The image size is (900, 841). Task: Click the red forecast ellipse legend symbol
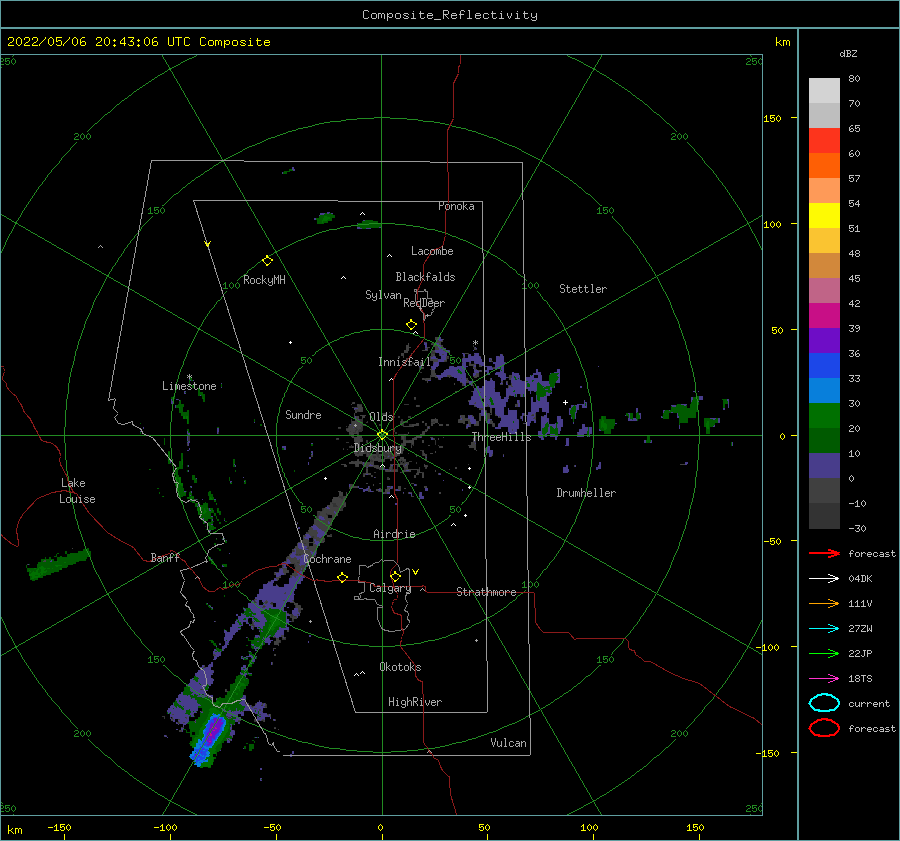point(824,728)
